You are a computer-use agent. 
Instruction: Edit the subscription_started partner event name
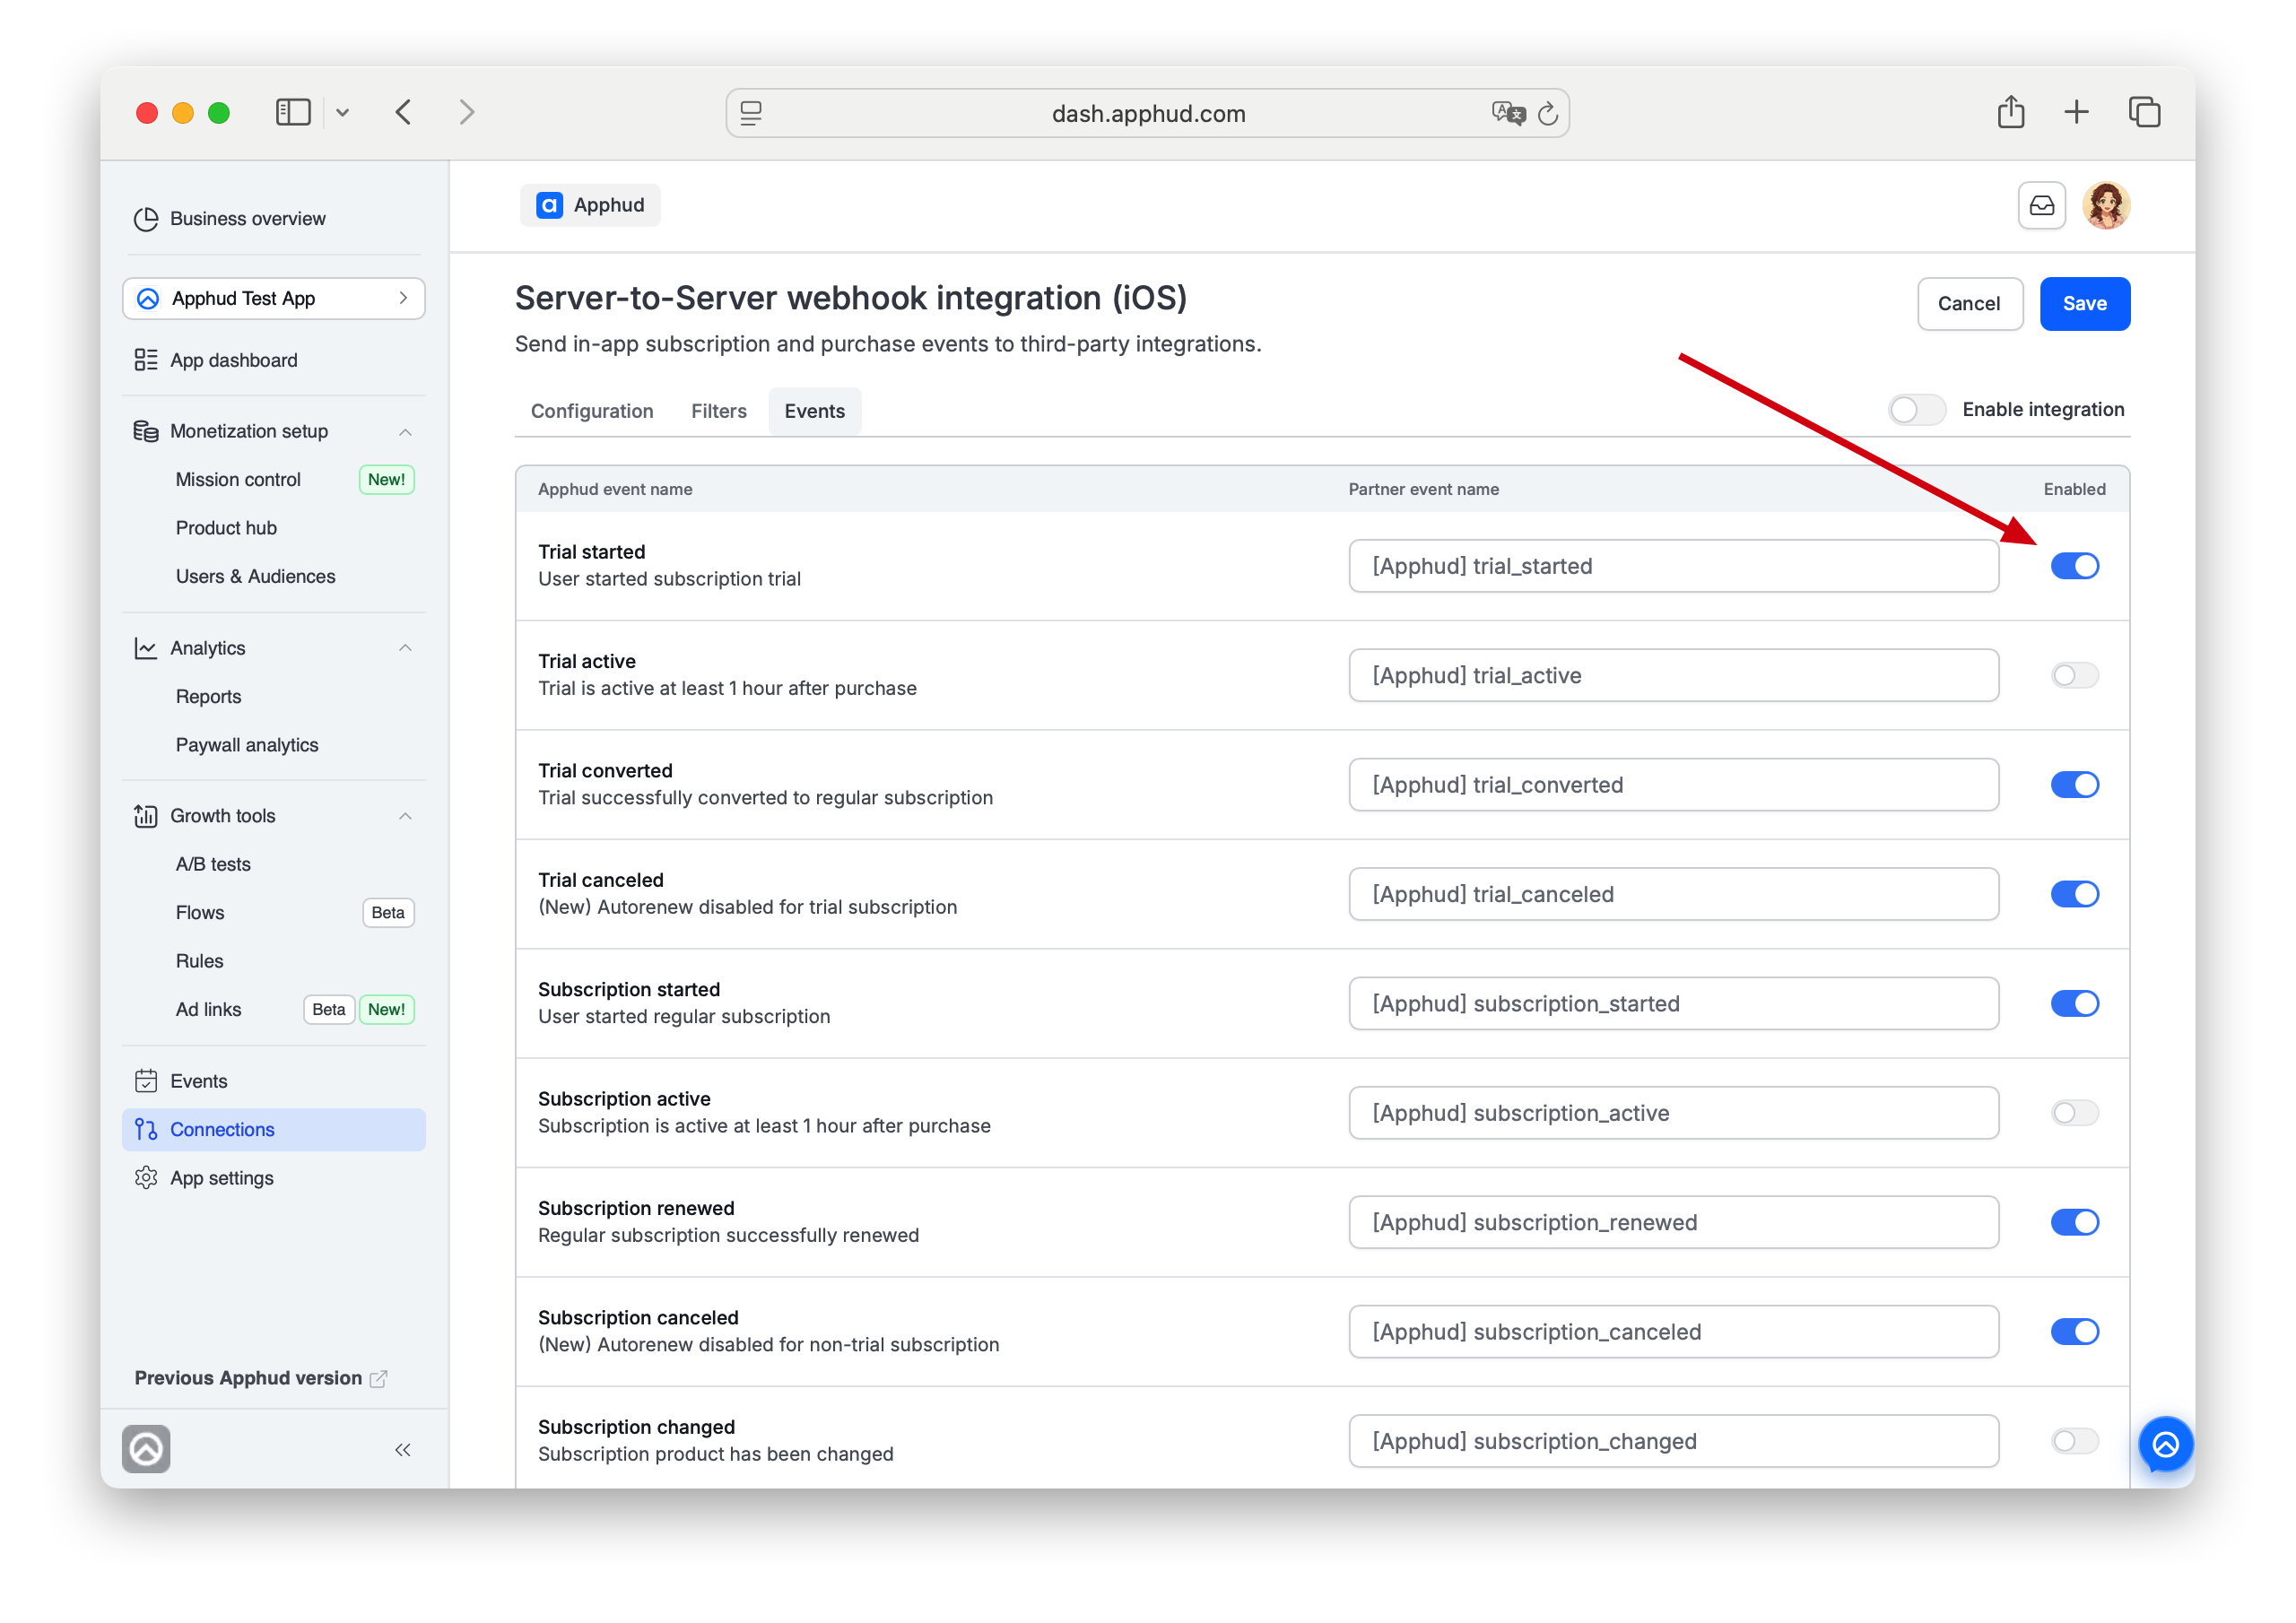(x=1673, y=1004)
